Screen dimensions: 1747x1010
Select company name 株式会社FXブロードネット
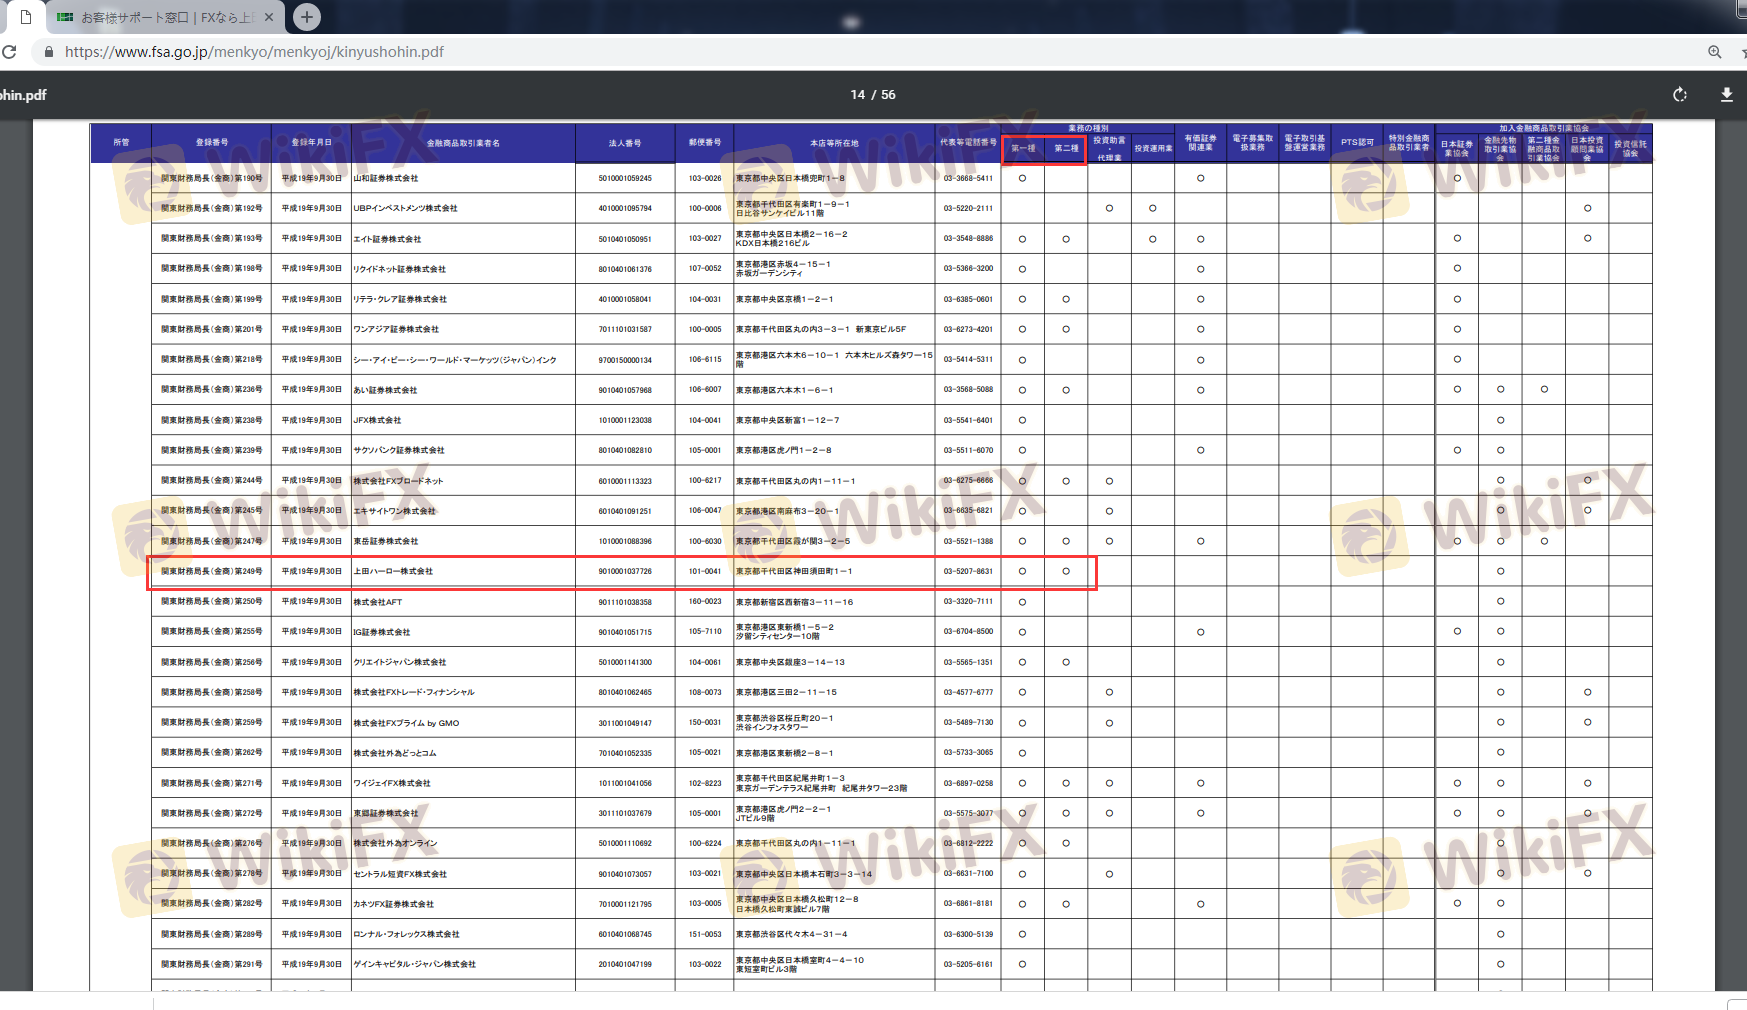coord(398,481)
